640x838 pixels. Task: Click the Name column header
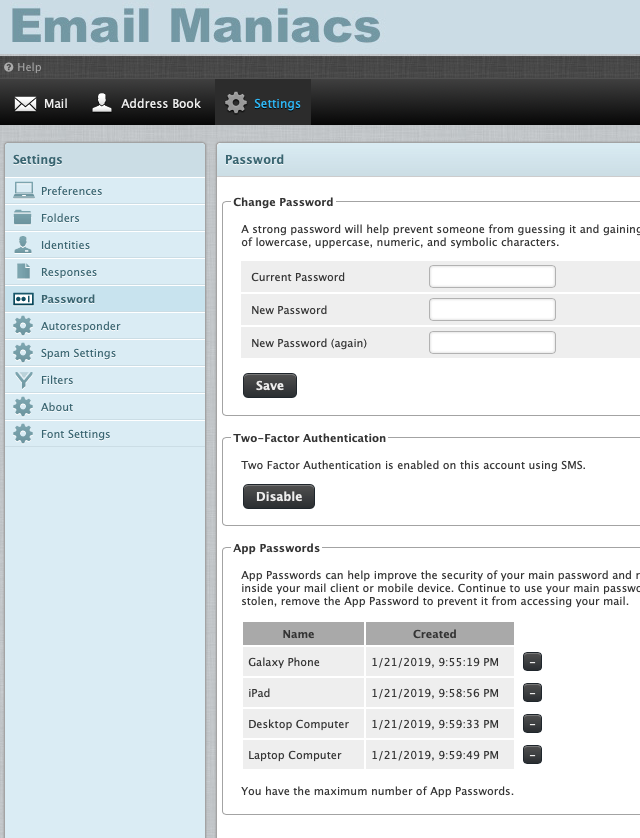point(303,633)
